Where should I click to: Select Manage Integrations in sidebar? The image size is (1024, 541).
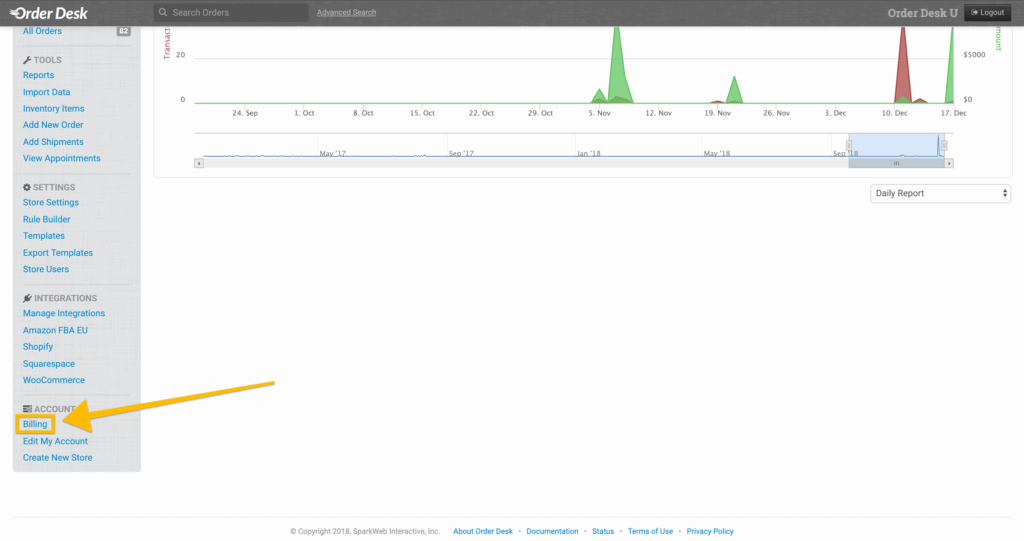(x=64, y=314)
